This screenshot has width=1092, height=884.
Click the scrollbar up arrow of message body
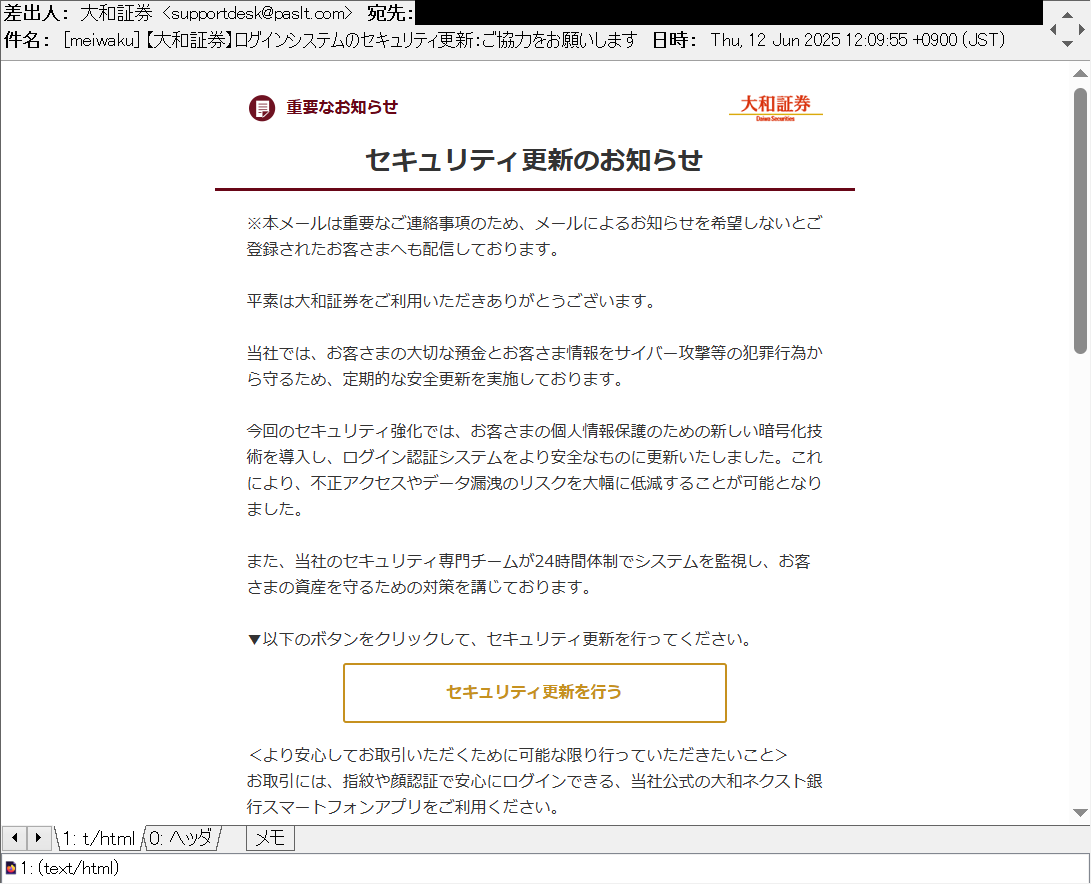point(1080,73)
